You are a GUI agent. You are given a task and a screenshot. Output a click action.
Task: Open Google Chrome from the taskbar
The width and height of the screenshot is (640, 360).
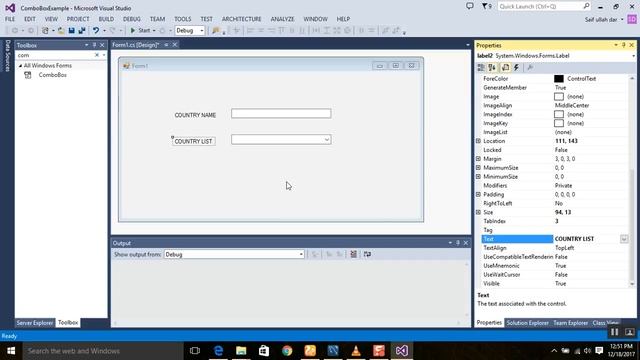[287, 351]
